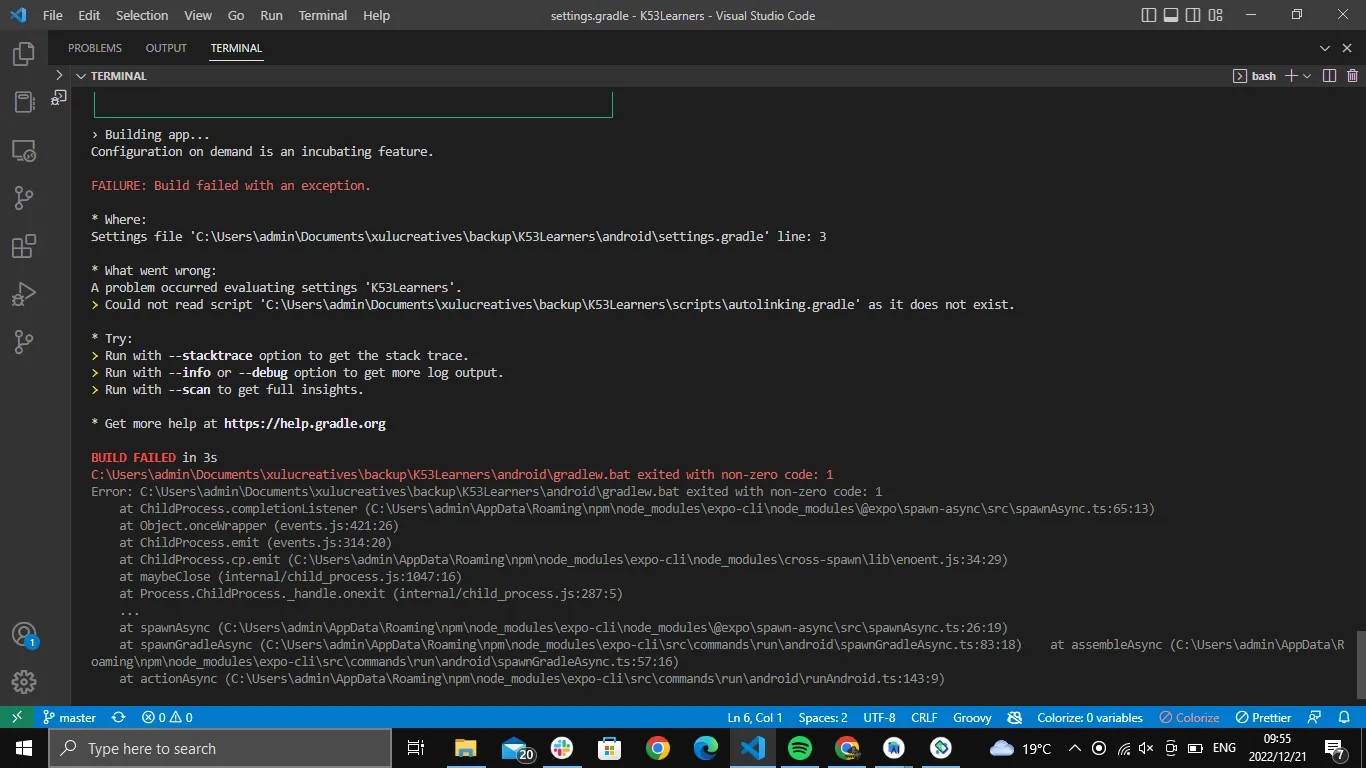The height and width of the screenshot is (768, 1366).
Task: Open Customize Layout options
Action: 1216,15
